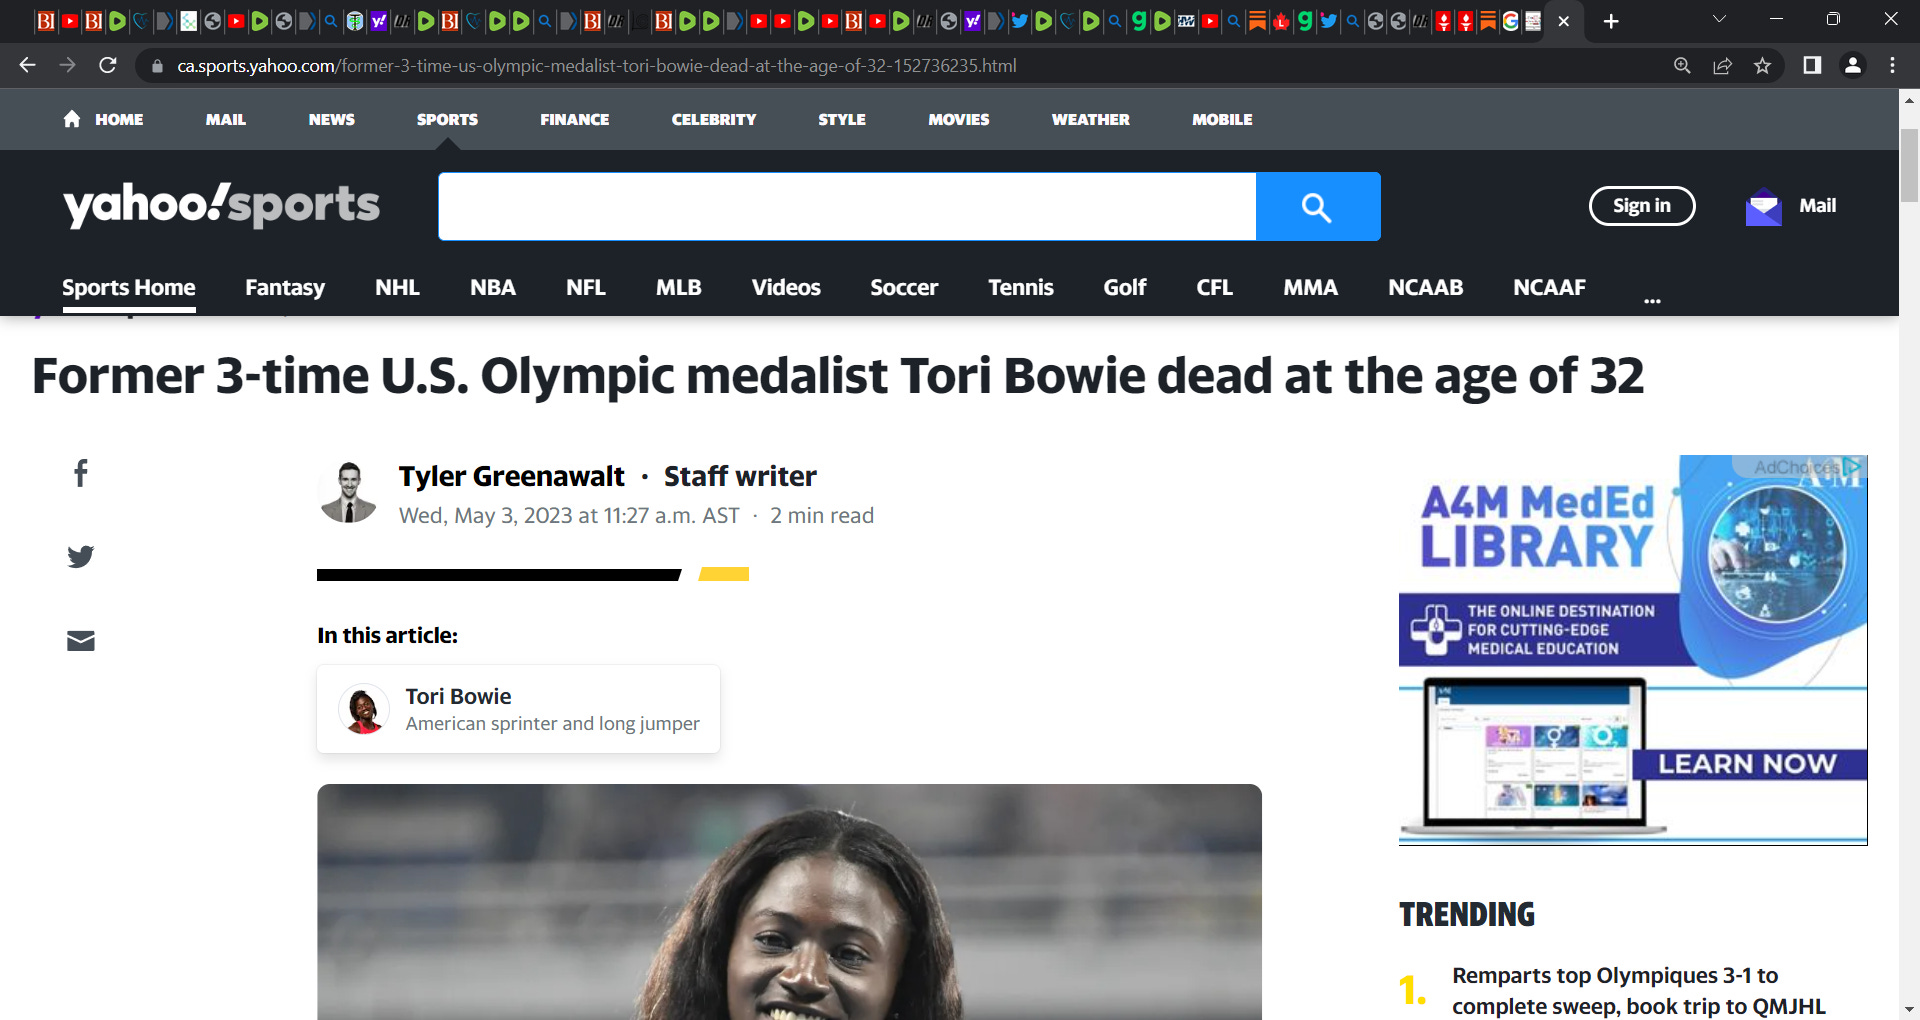The image size is (1920, 1020).
Task: View site security lock icon
Action: pyautogui.click(x=157, y=66)
